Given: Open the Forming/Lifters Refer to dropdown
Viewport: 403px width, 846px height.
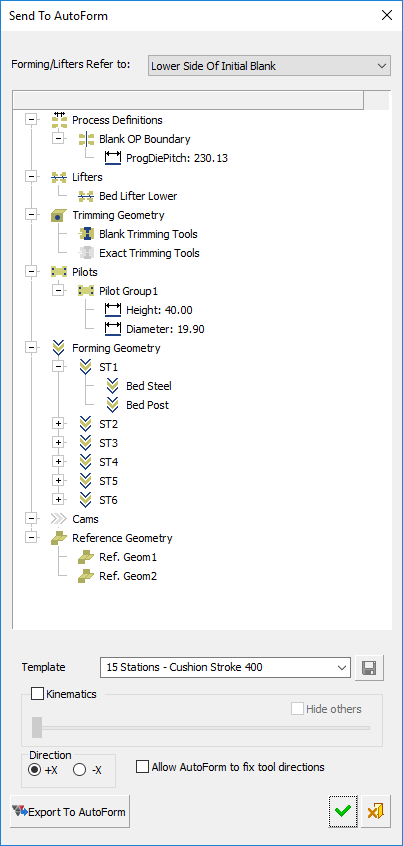Looking at the screenshot, I should point(269,66).
